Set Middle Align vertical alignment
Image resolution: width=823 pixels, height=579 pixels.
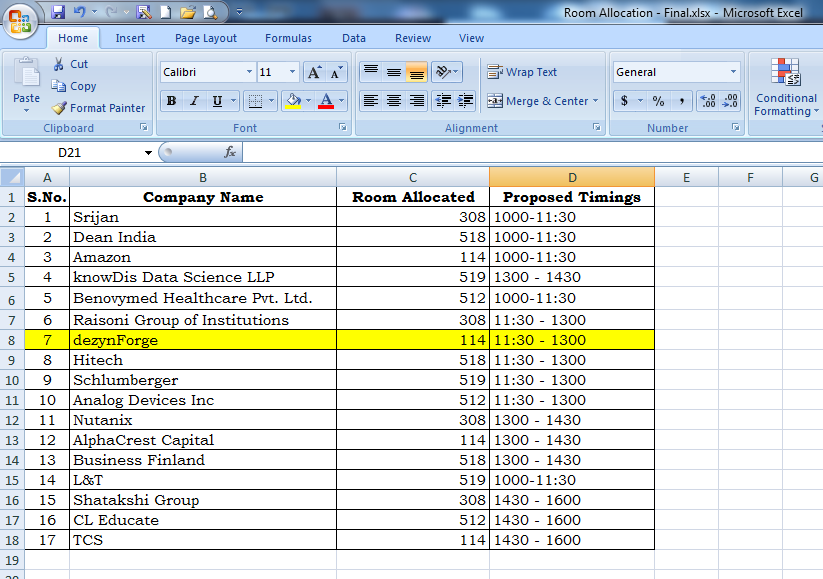(394, 72)
